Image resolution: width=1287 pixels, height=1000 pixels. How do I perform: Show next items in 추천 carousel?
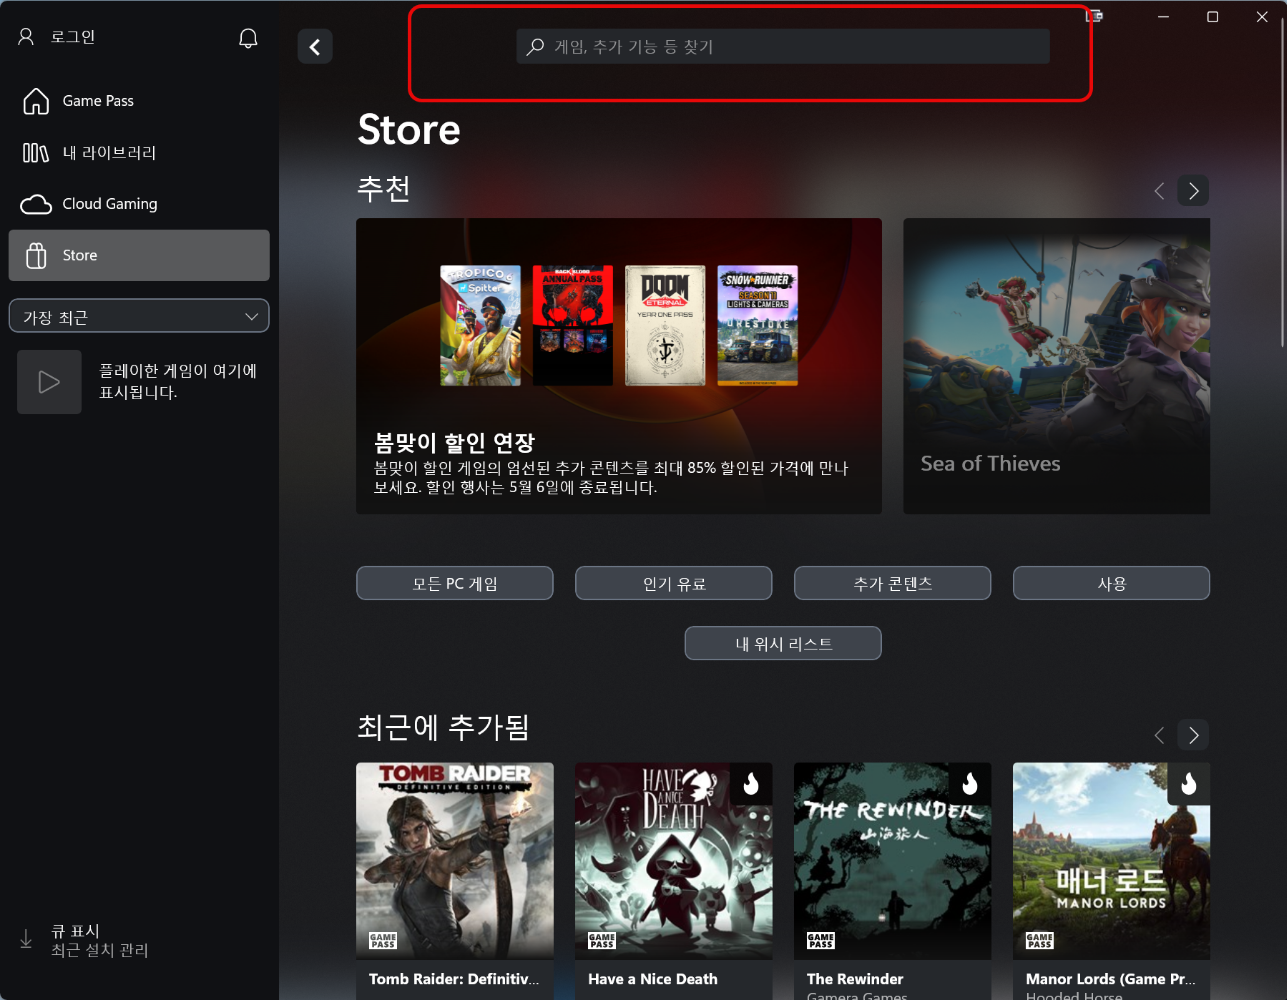coord(1193,191)
